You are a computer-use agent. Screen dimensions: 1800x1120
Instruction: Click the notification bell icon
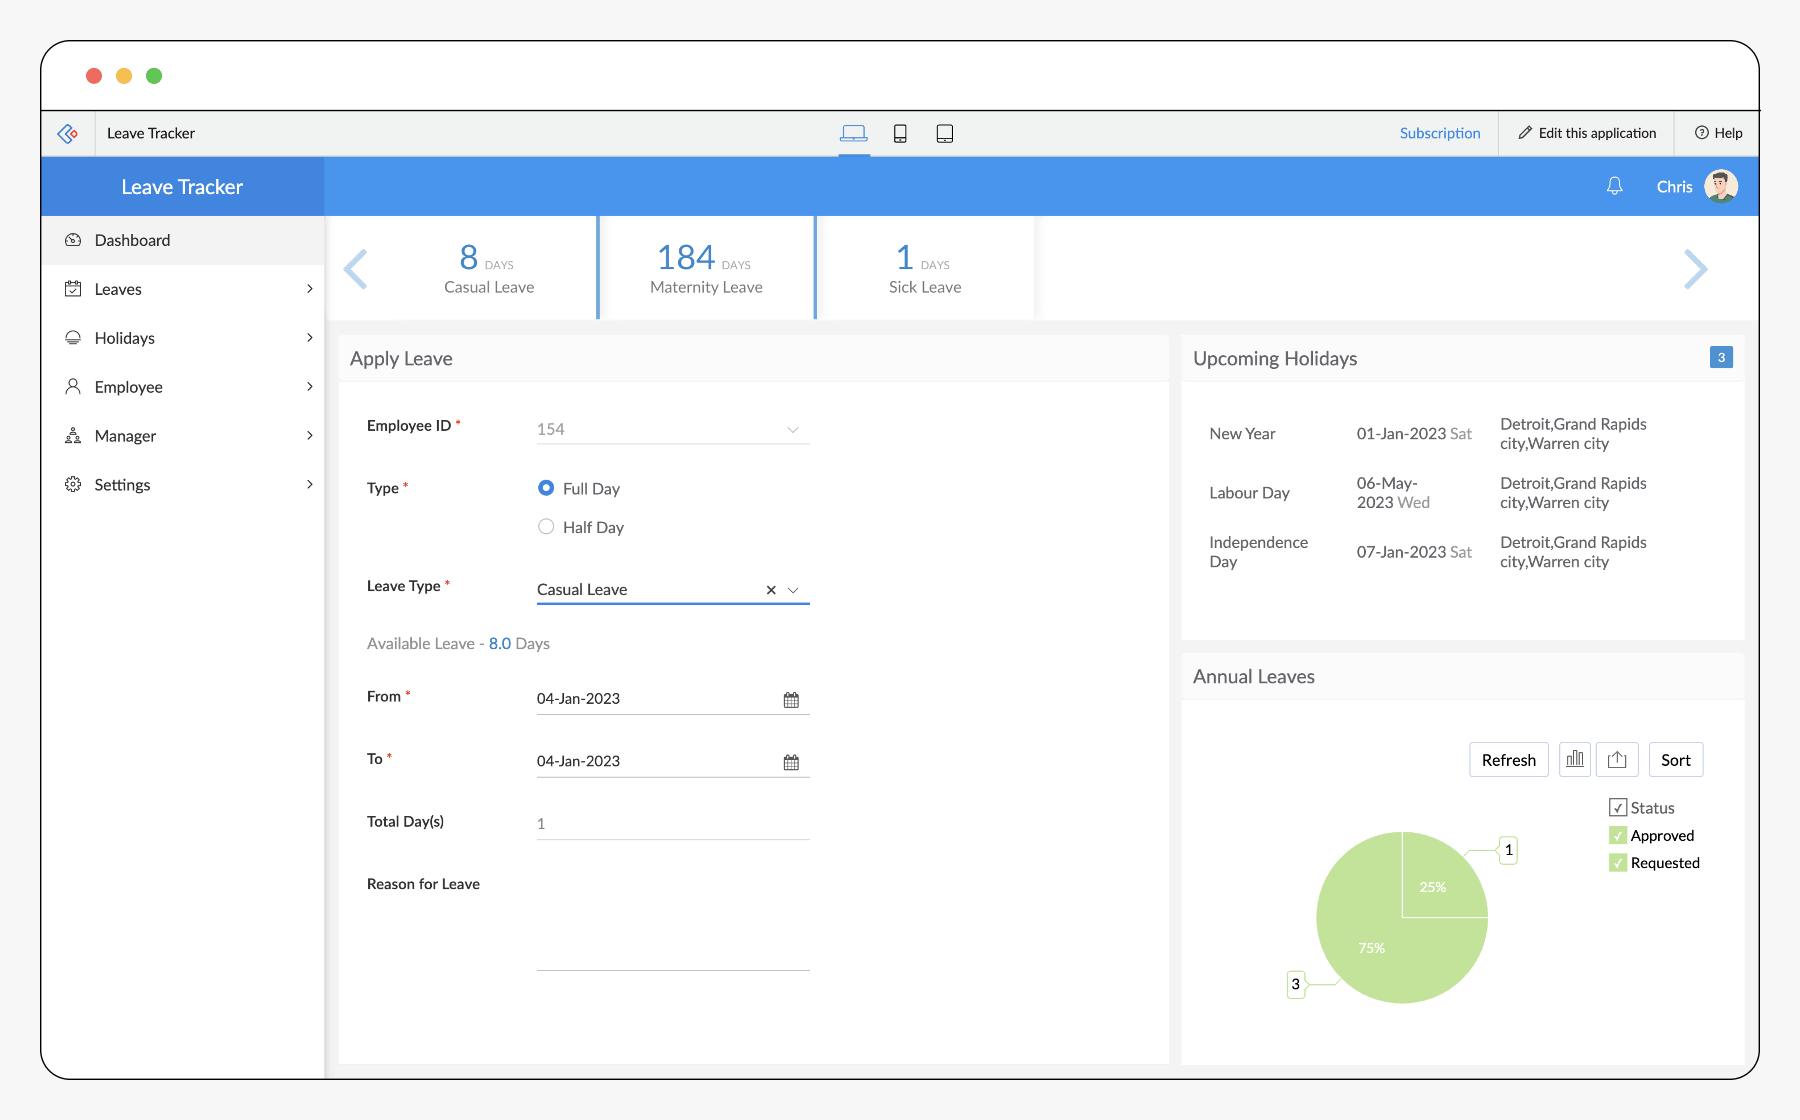1614,186
